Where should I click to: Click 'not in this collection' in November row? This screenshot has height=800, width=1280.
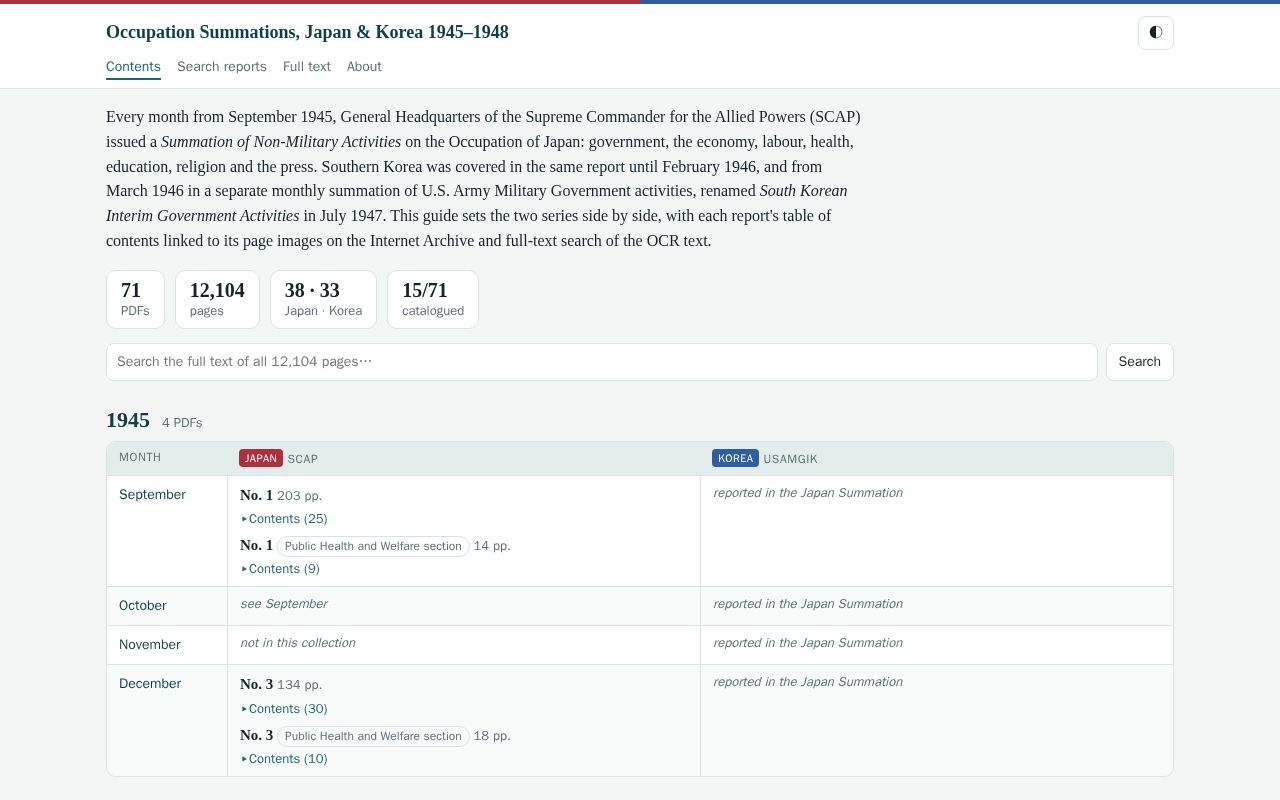(298, 643)
